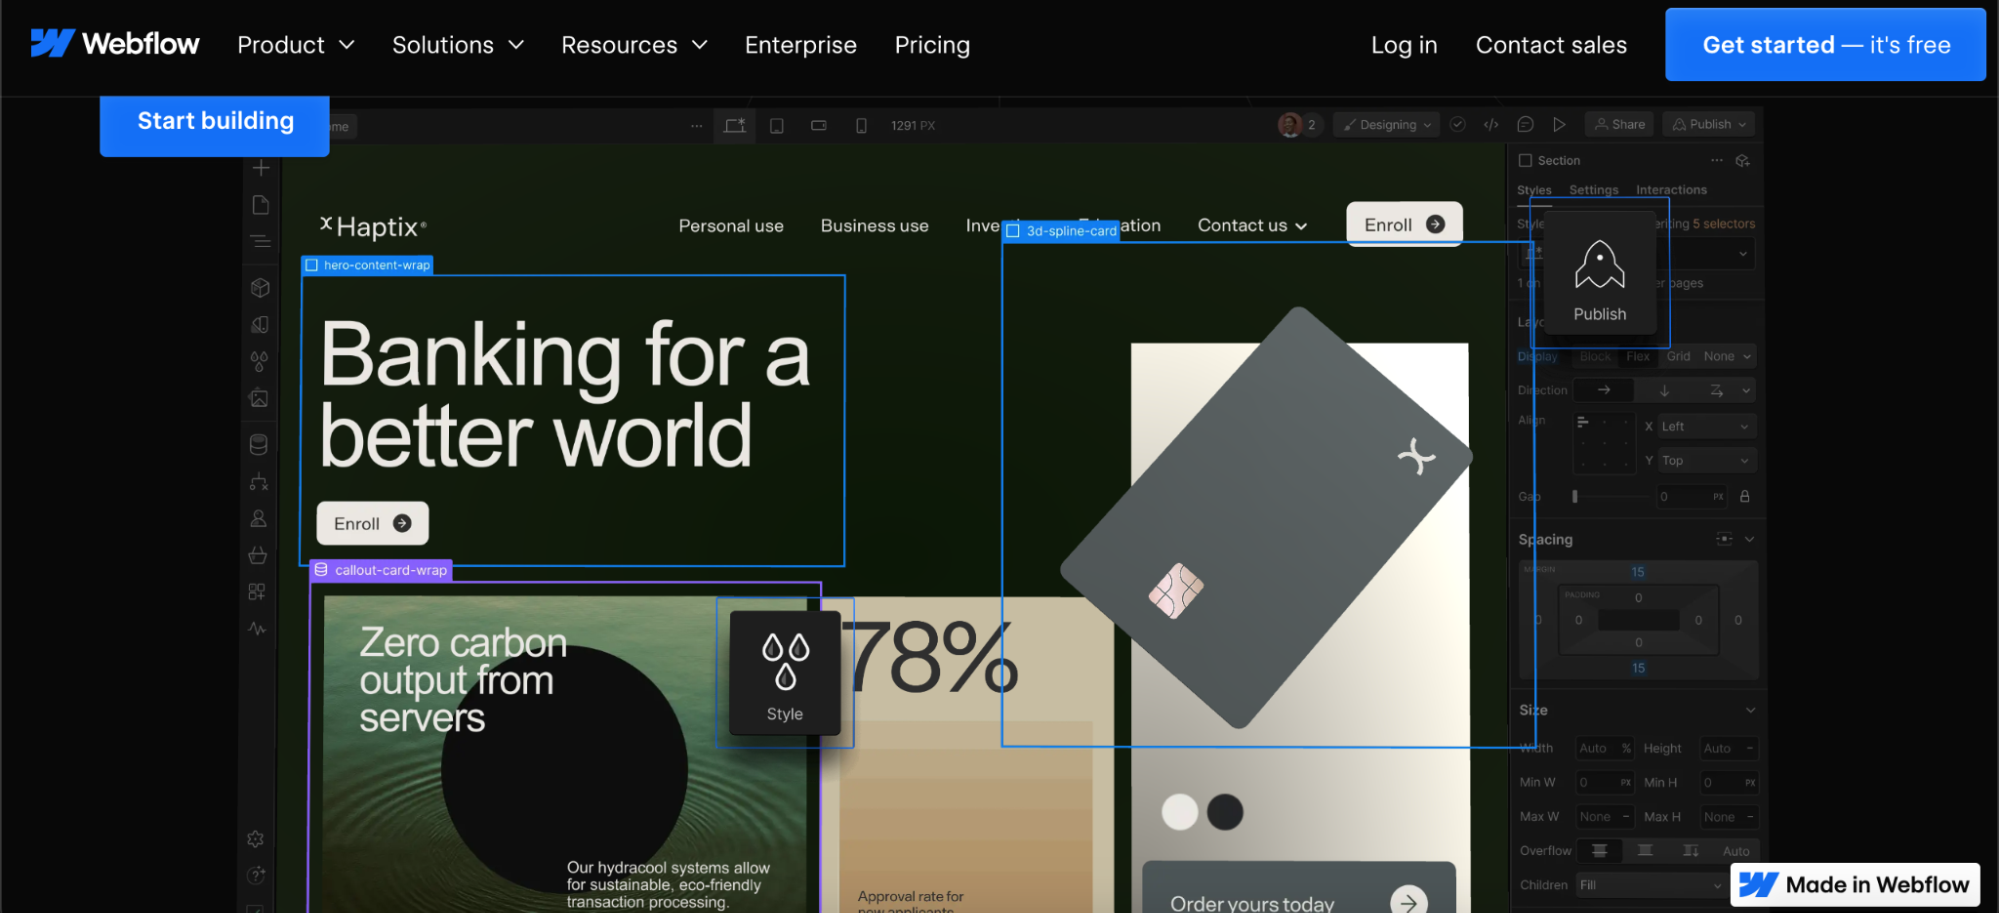Open the Add Elements panel
This screenshot has width=1999, height=913.
pos(259,168)
